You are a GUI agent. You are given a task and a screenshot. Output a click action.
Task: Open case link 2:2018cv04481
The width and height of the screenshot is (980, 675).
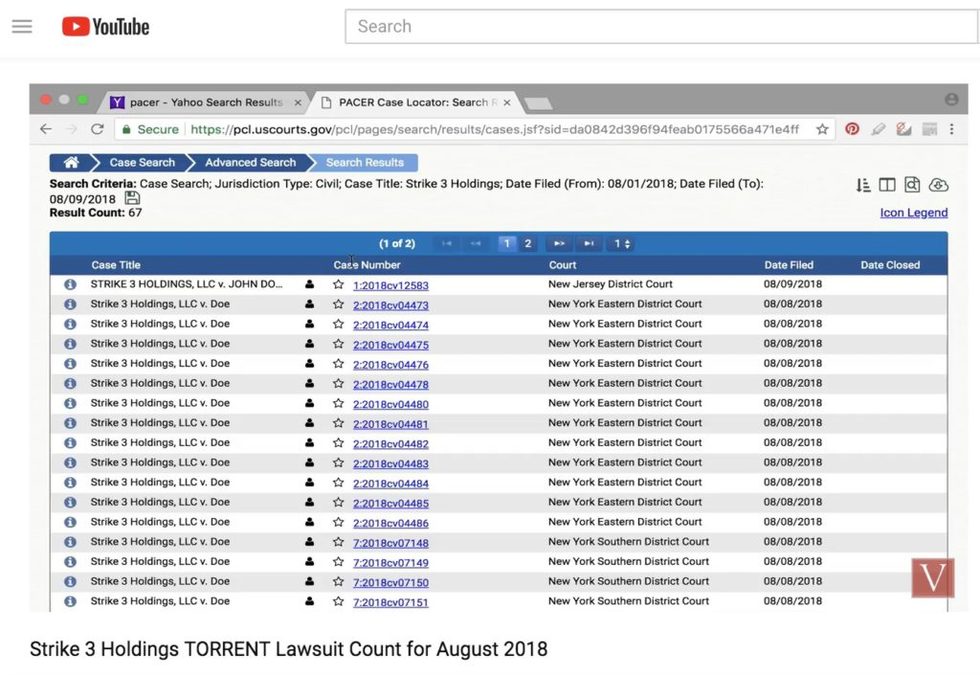point(391,424)
